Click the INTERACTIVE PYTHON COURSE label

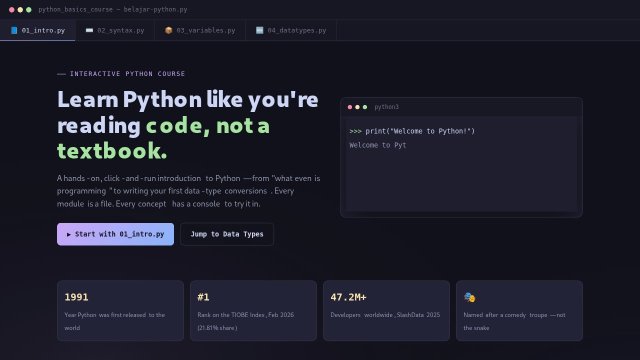[127, 74]
